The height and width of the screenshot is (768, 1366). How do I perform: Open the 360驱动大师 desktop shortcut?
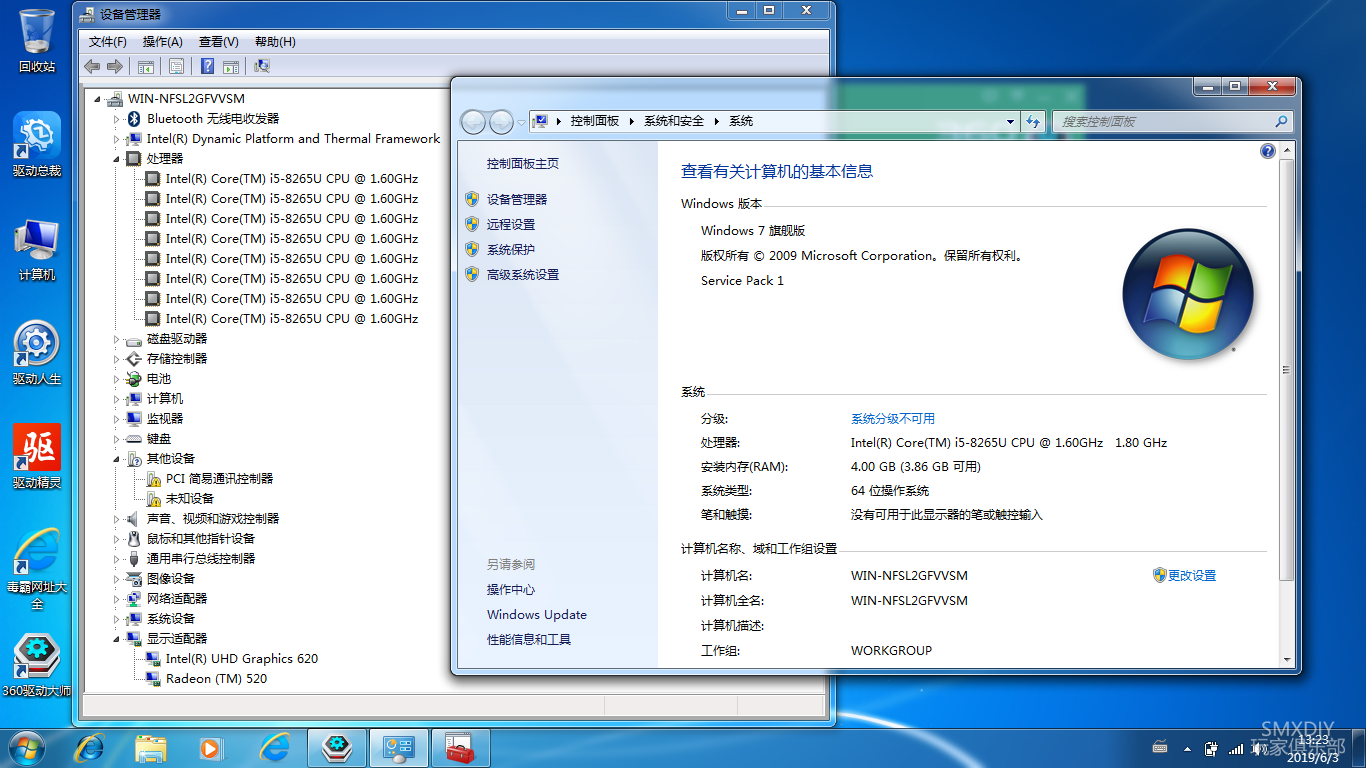click(x=37, y=665)
